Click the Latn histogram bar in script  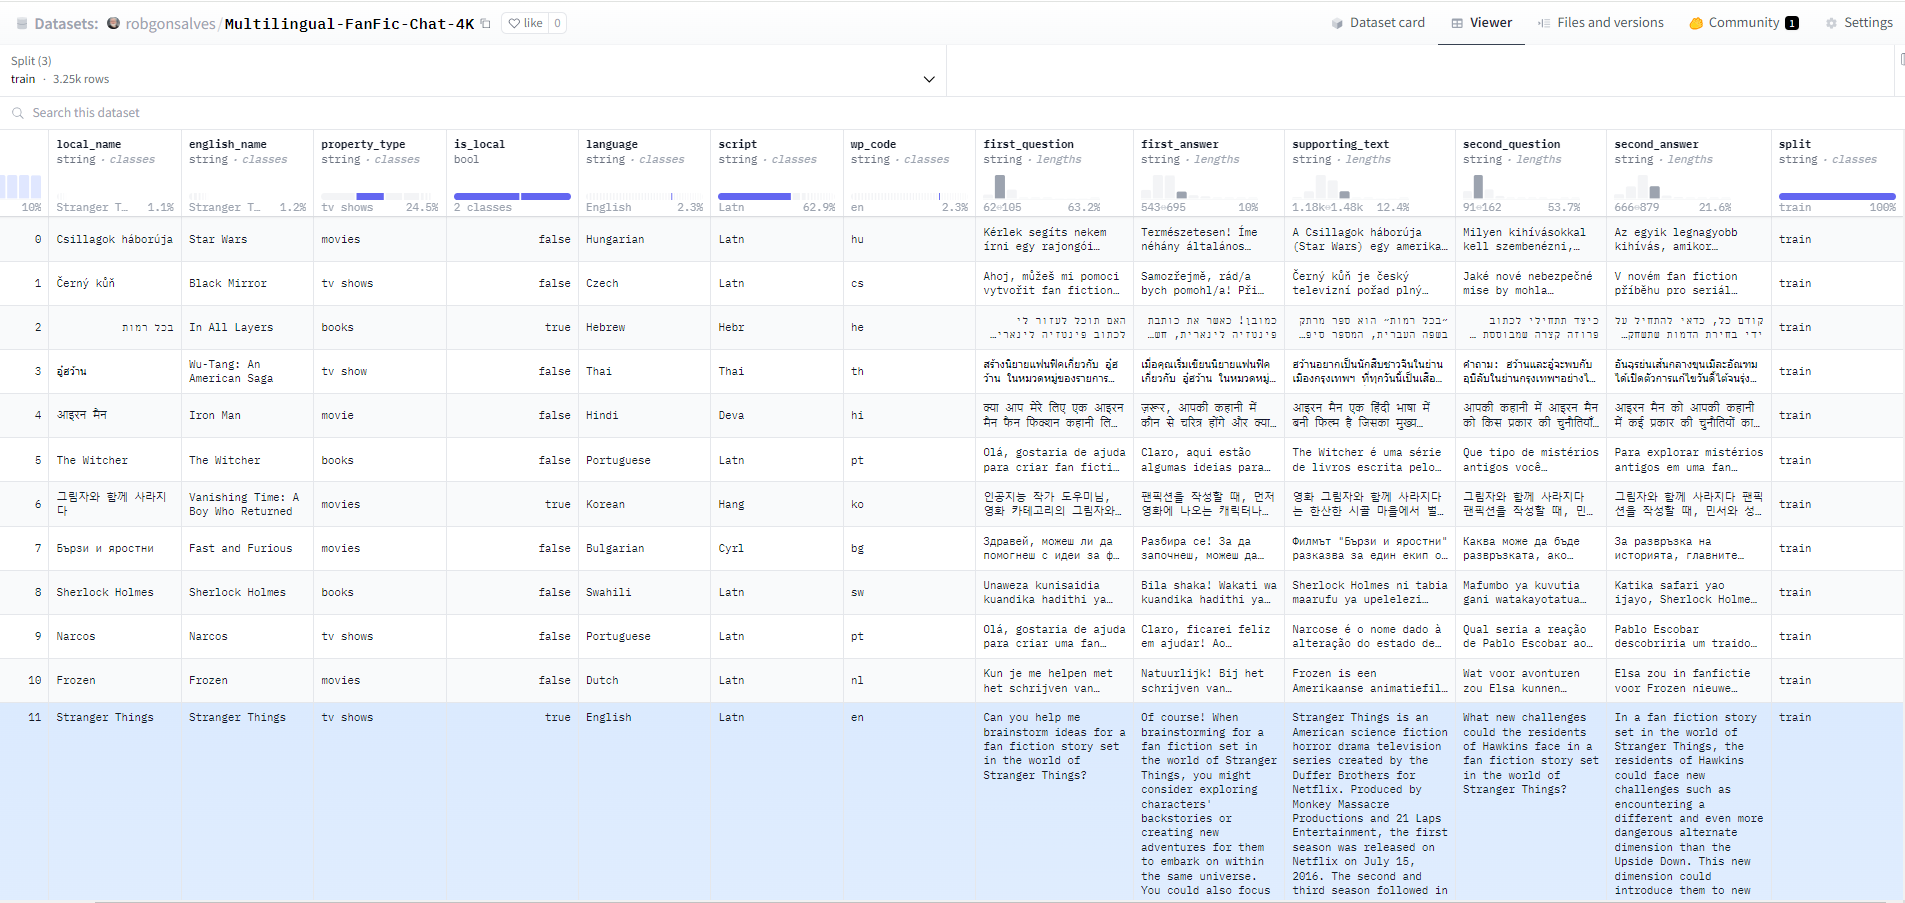[x=754, y=196]
